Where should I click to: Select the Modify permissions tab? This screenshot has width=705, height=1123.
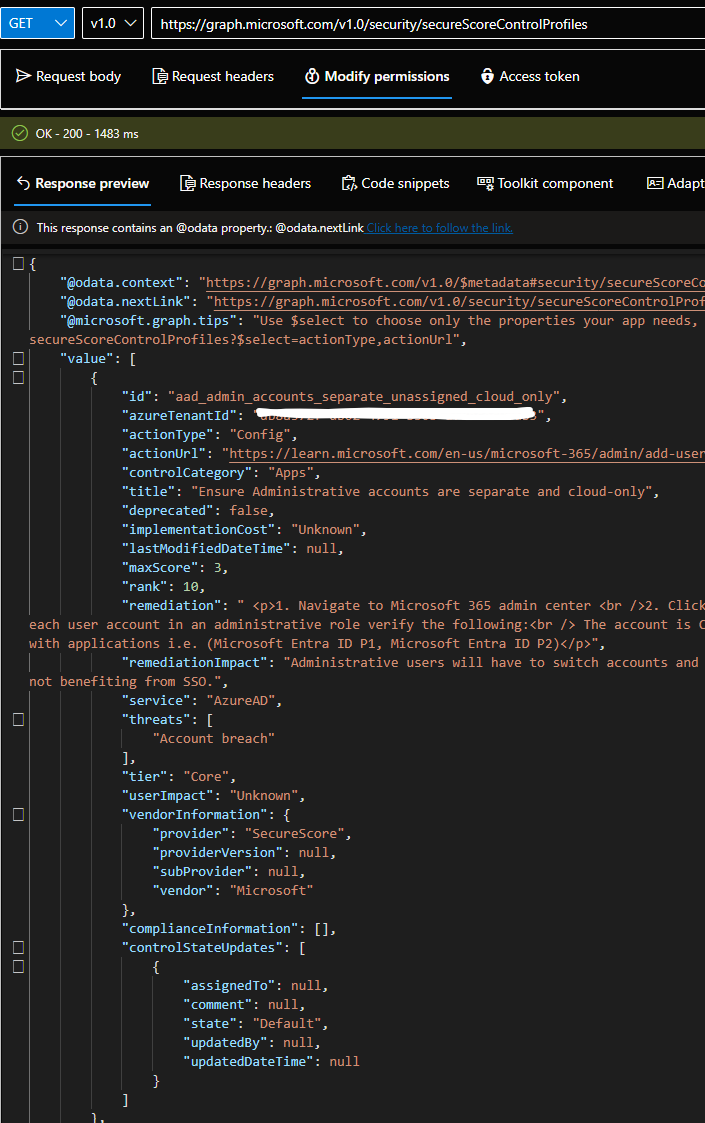(x=377, y=76)
